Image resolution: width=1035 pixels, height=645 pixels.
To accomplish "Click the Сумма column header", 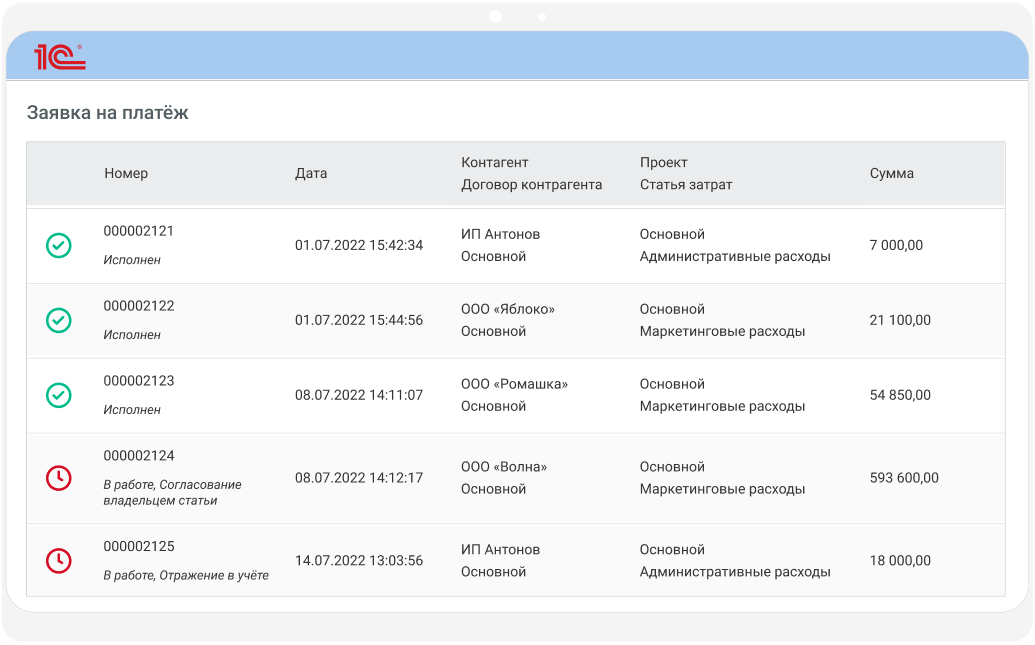I will (891, 173).
